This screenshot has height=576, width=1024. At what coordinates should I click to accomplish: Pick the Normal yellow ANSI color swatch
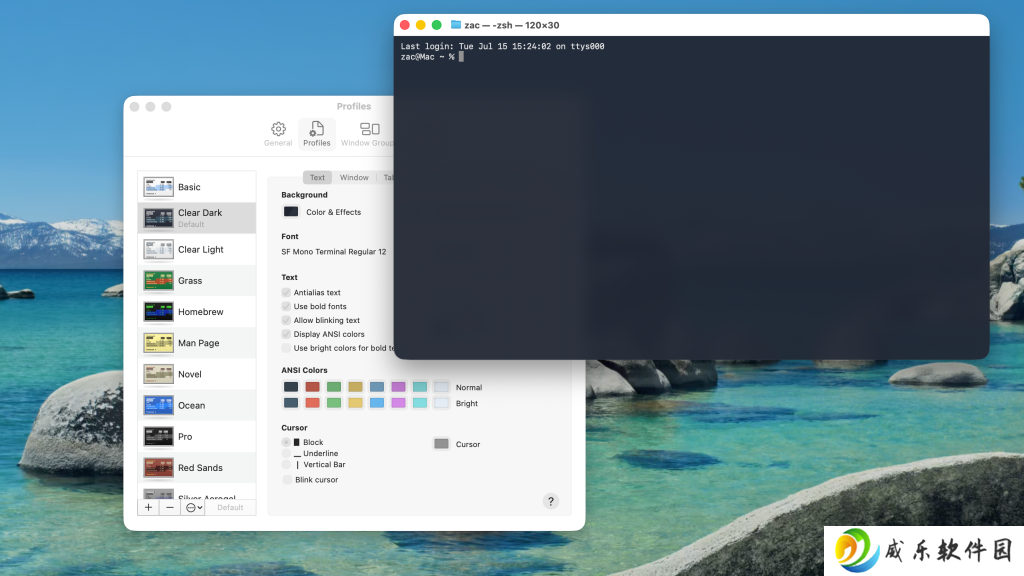pos(355,387)
